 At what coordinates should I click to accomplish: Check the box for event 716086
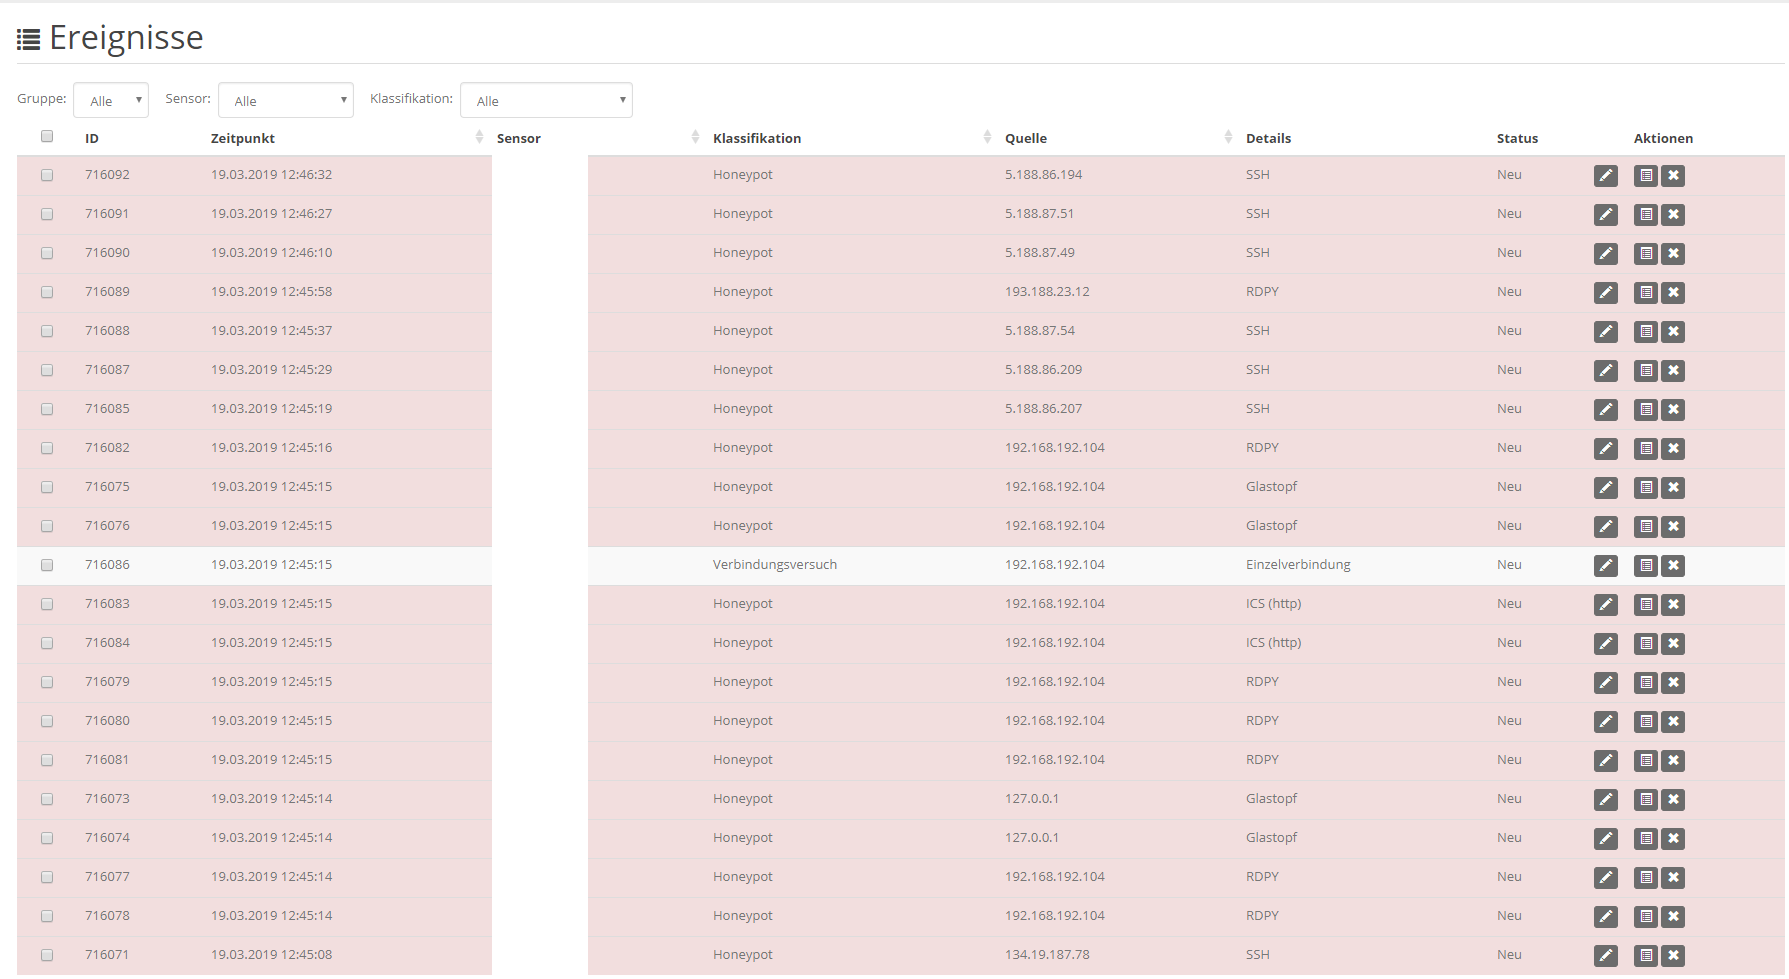point(47,565)
